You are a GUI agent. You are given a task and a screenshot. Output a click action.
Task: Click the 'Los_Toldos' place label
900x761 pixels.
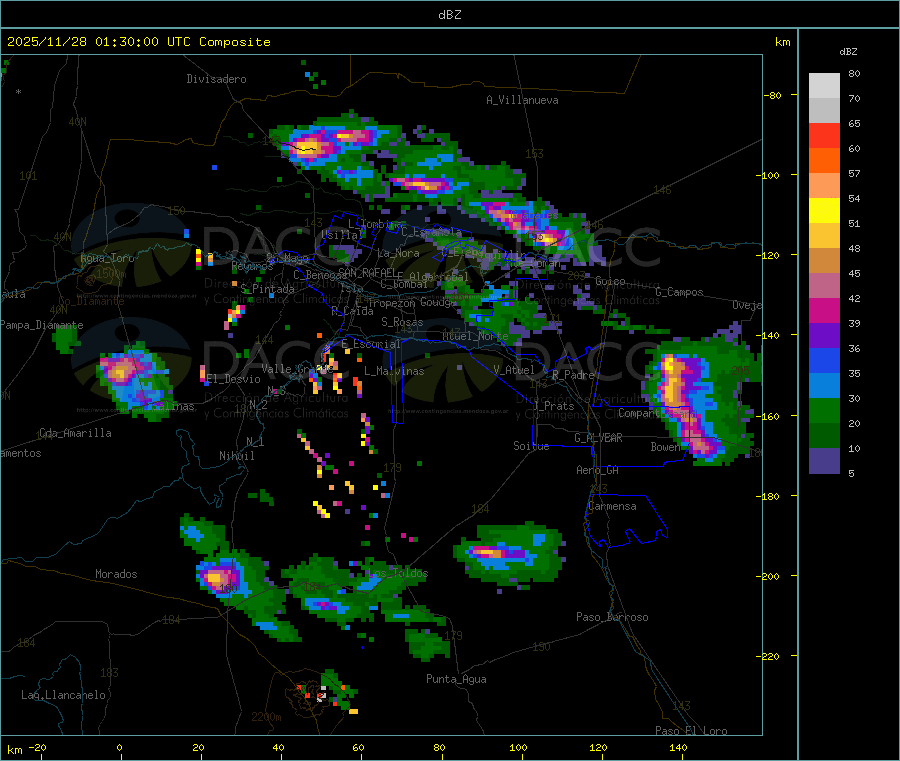398,573
